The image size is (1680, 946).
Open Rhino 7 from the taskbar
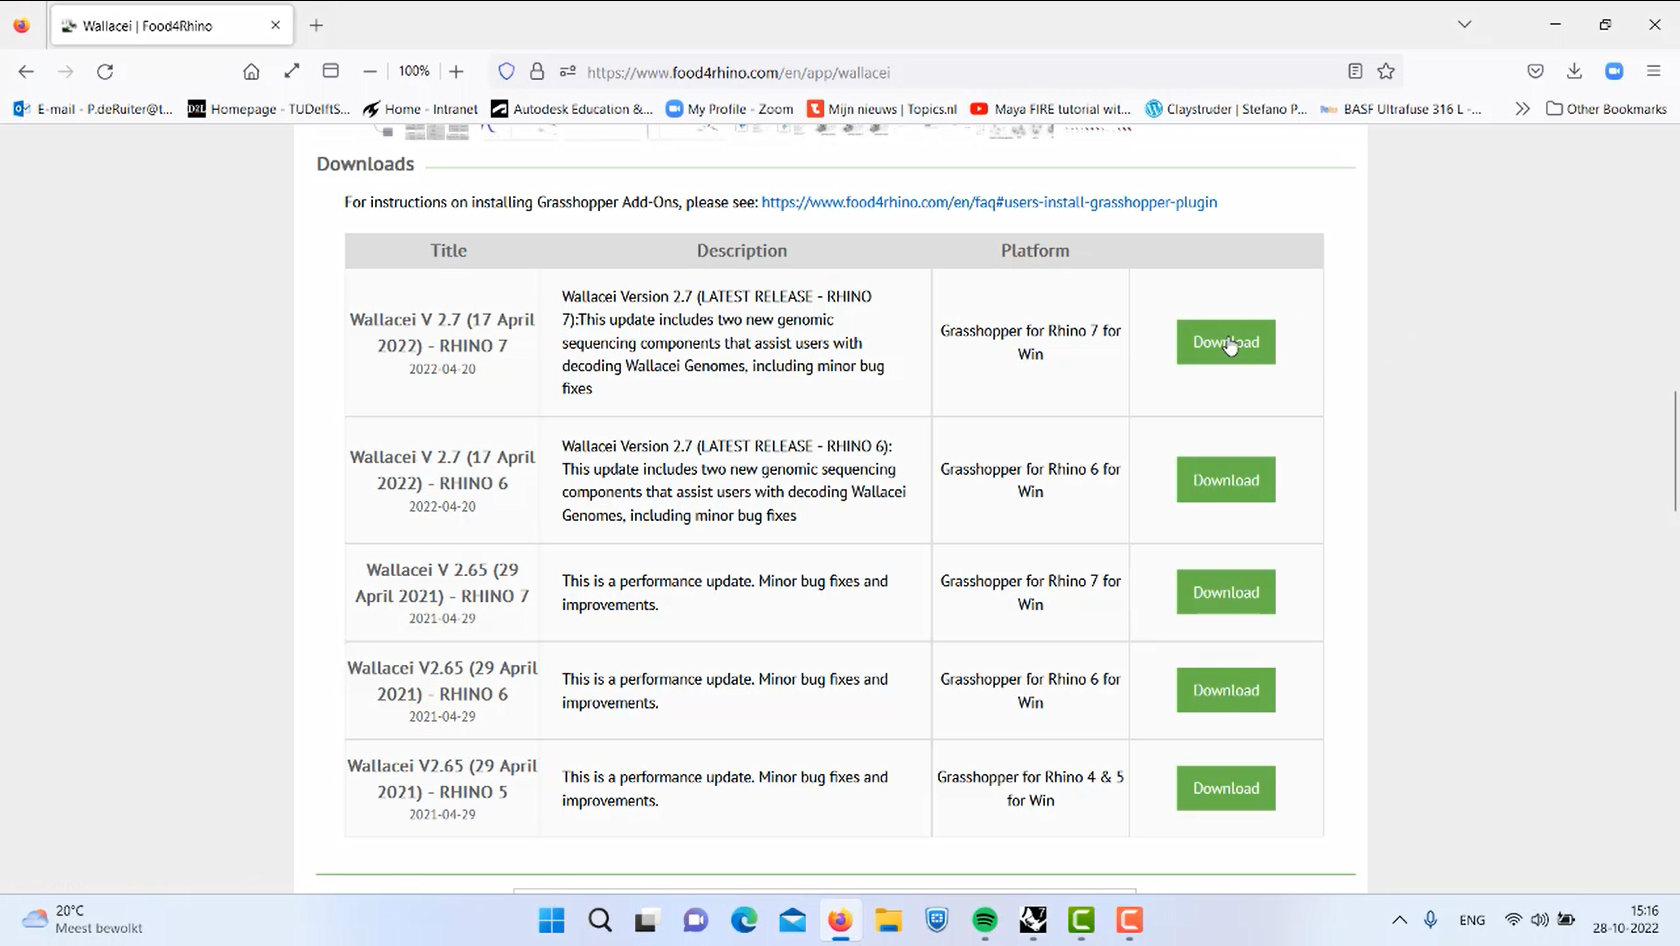[1032, 921]
